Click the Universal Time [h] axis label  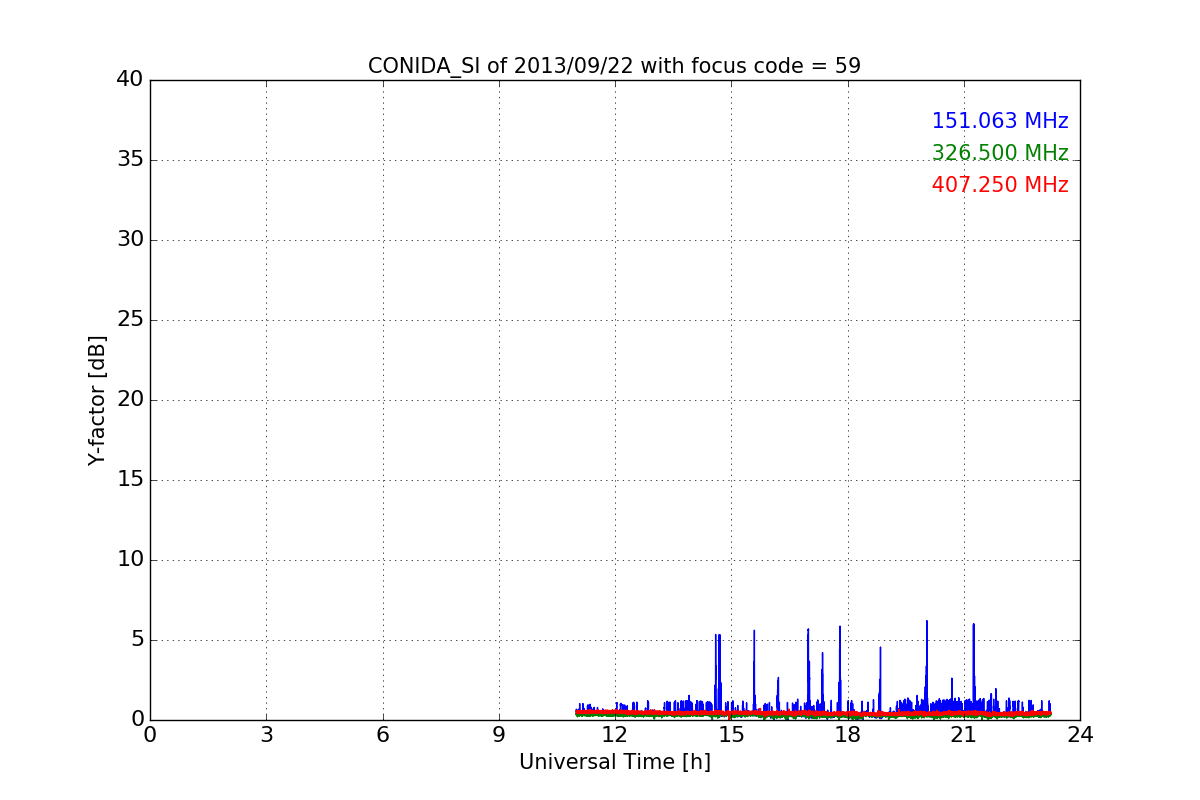pos(614,762)
